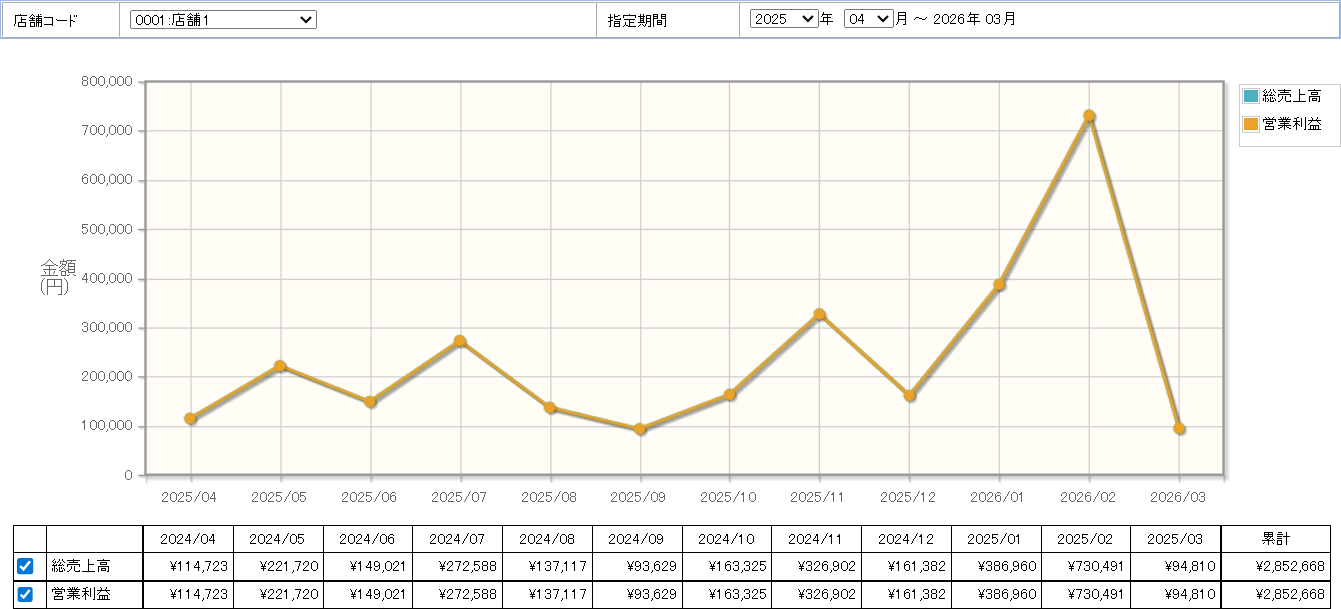Select the 2025/07 data point on chart
The height and width of the screenshot is (609, 1341).
coord(460,341)
